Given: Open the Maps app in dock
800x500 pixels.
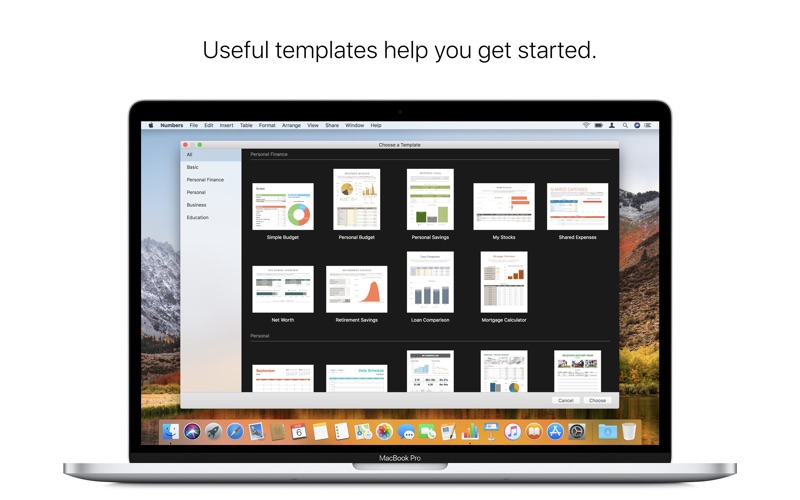Looking at the screenshot, I should (363, 432).
